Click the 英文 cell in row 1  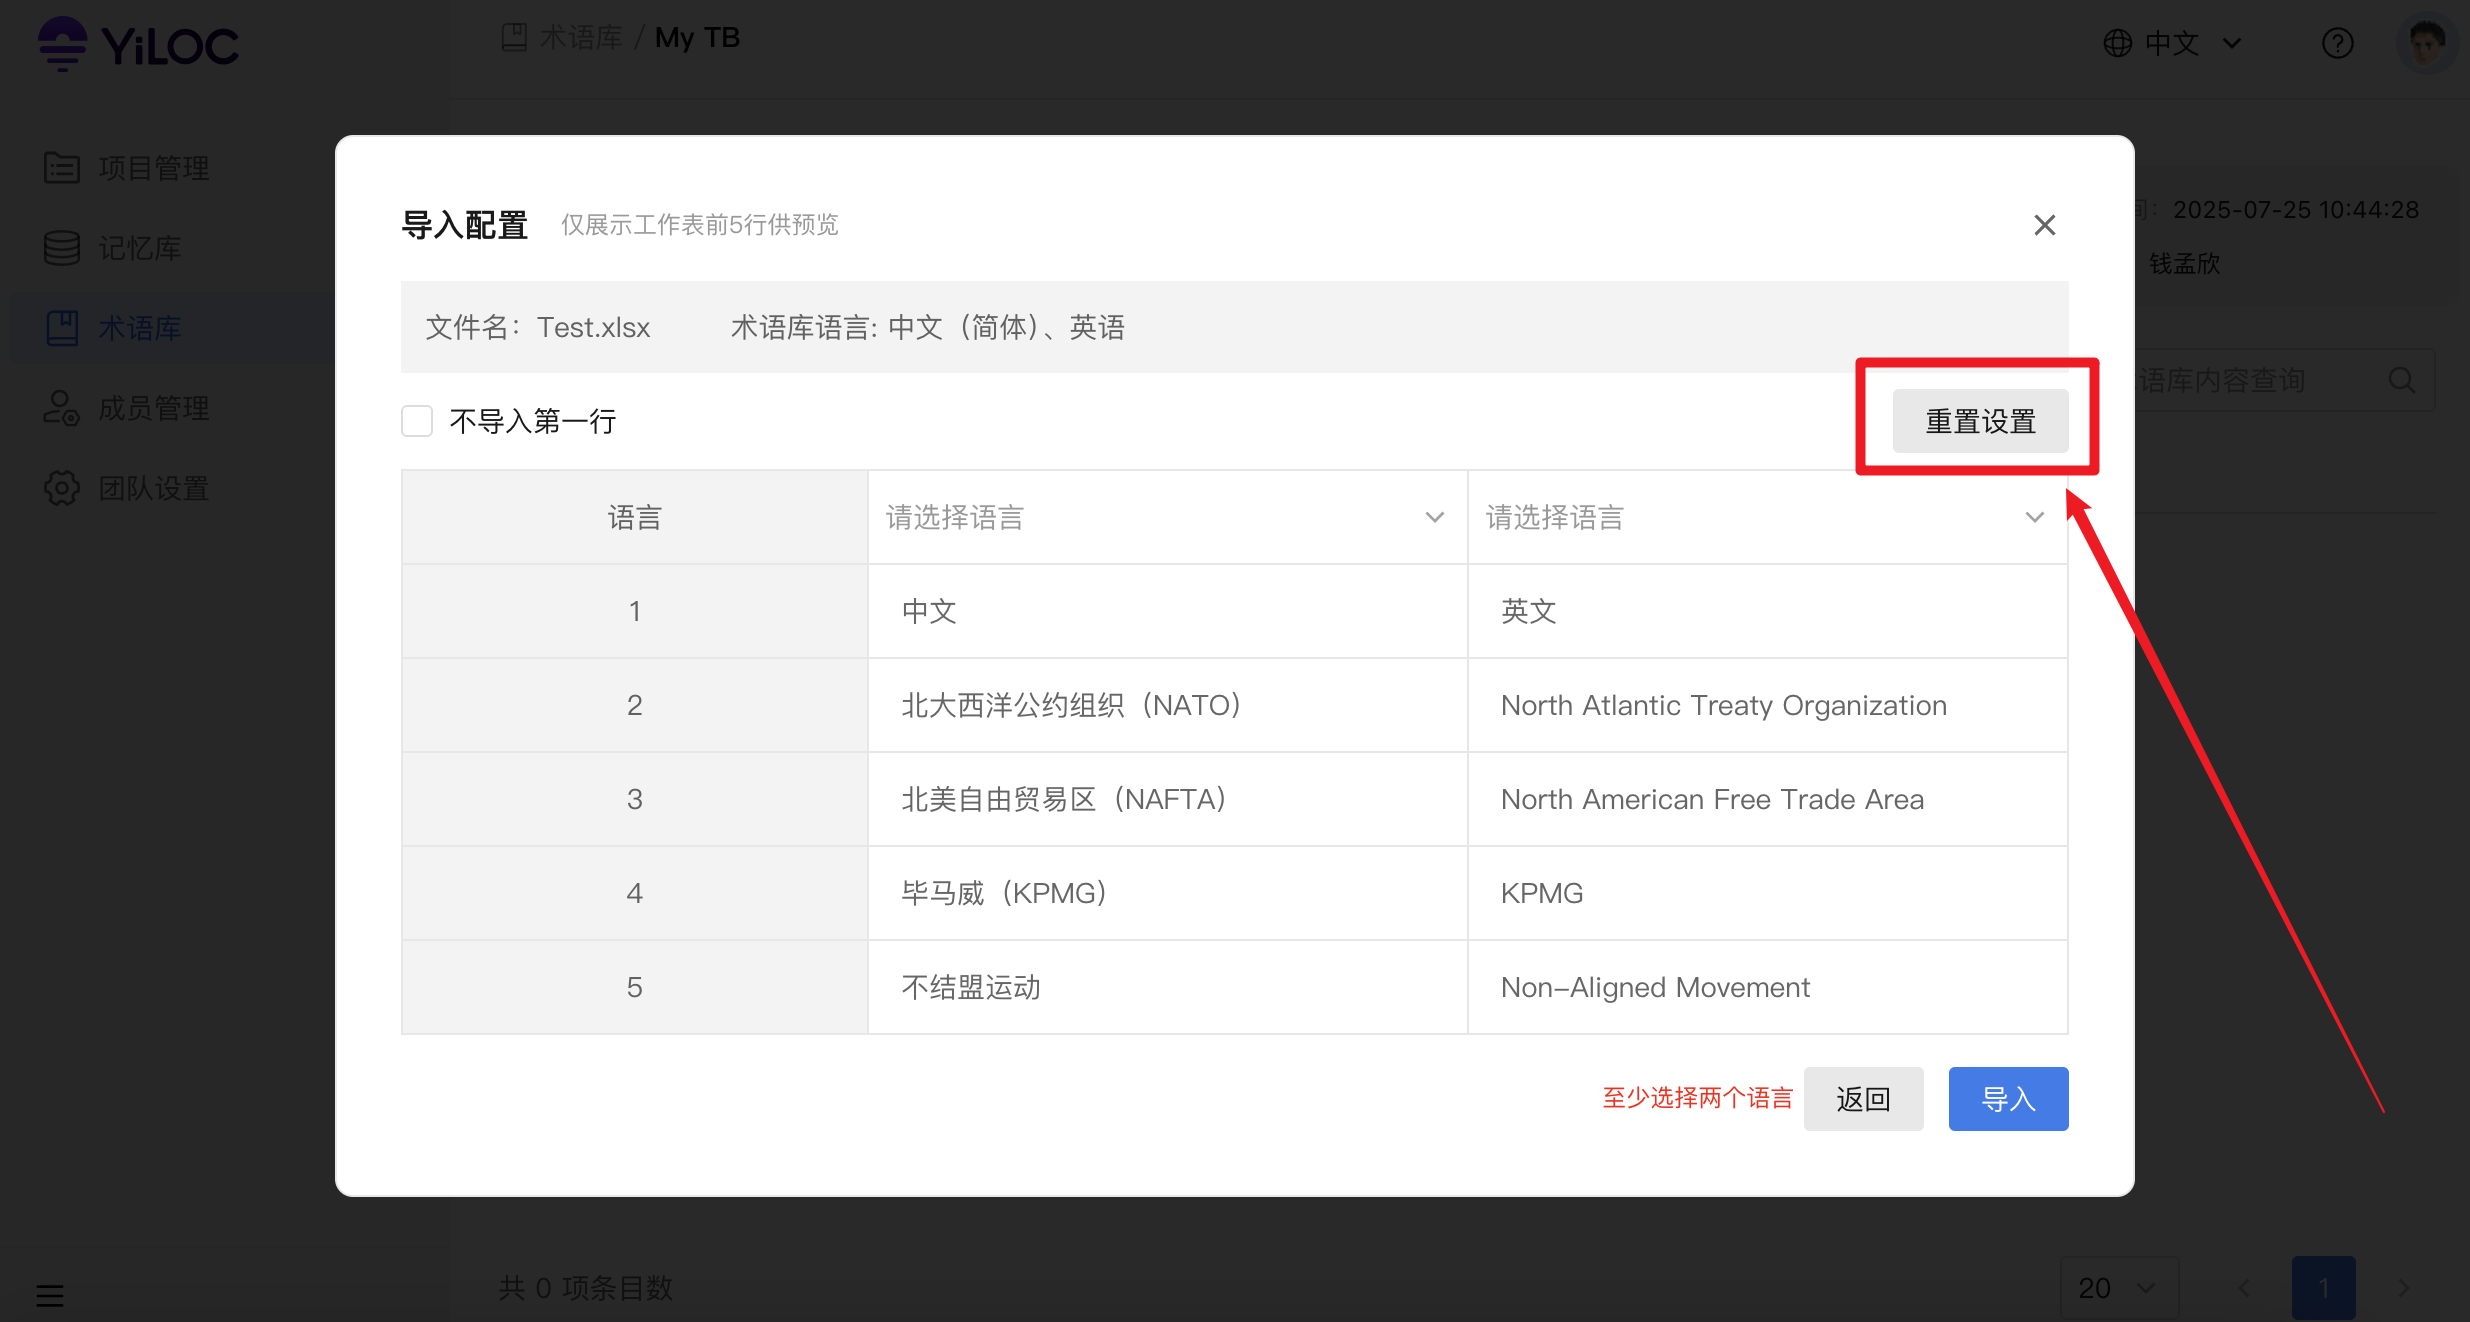click(1767, 611)
